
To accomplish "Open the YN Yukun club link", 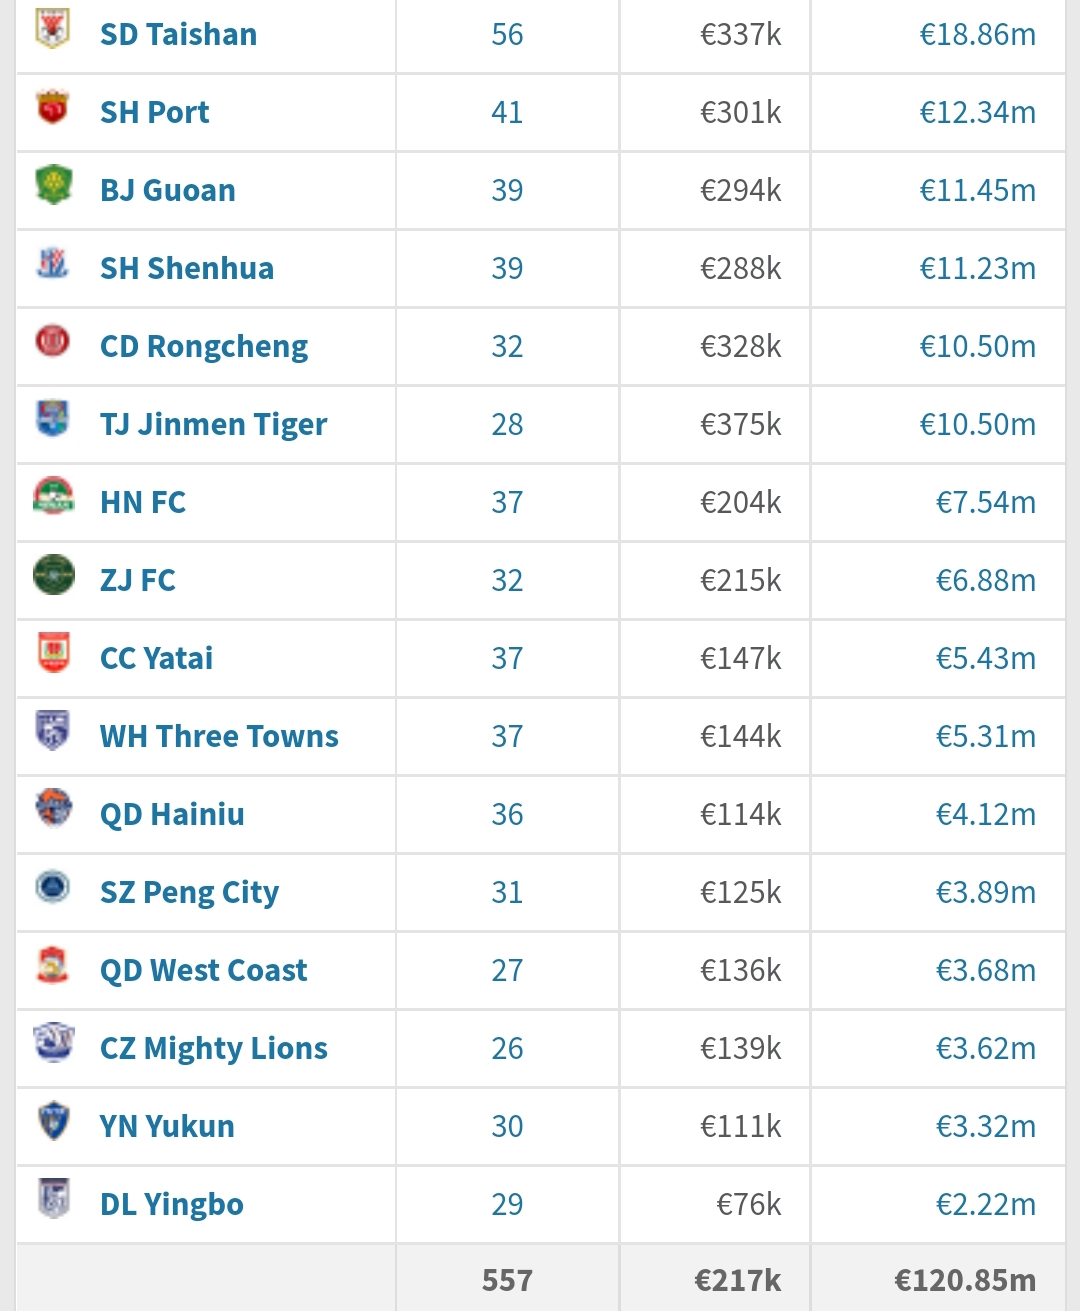I will tap(167, 1126).
